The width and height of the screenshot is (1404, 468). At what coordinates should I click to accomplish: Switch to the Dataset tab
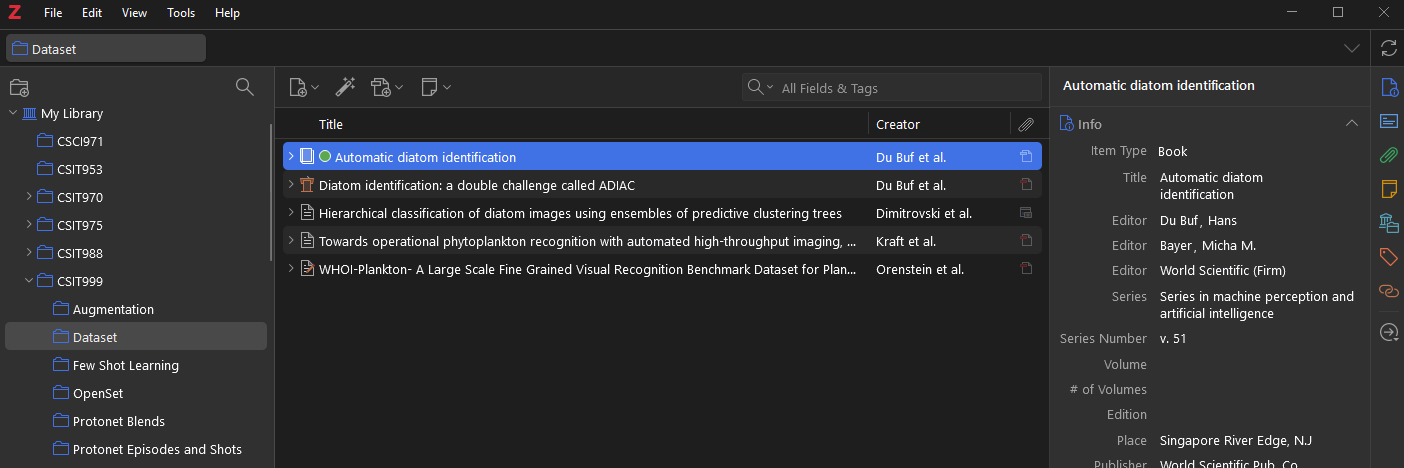point(106,48)
